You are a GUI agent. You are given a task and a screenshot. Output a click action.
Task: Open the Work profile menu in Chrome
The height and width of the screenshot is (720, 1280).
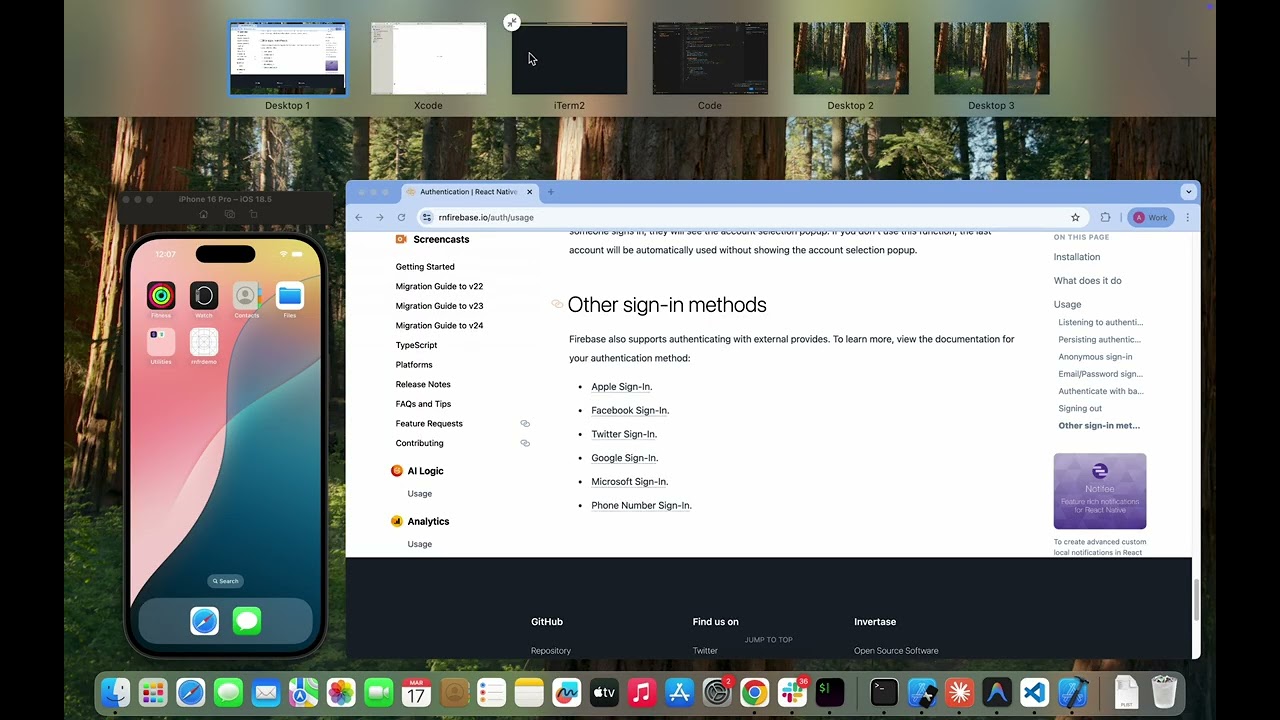(x=1150, y=217)
